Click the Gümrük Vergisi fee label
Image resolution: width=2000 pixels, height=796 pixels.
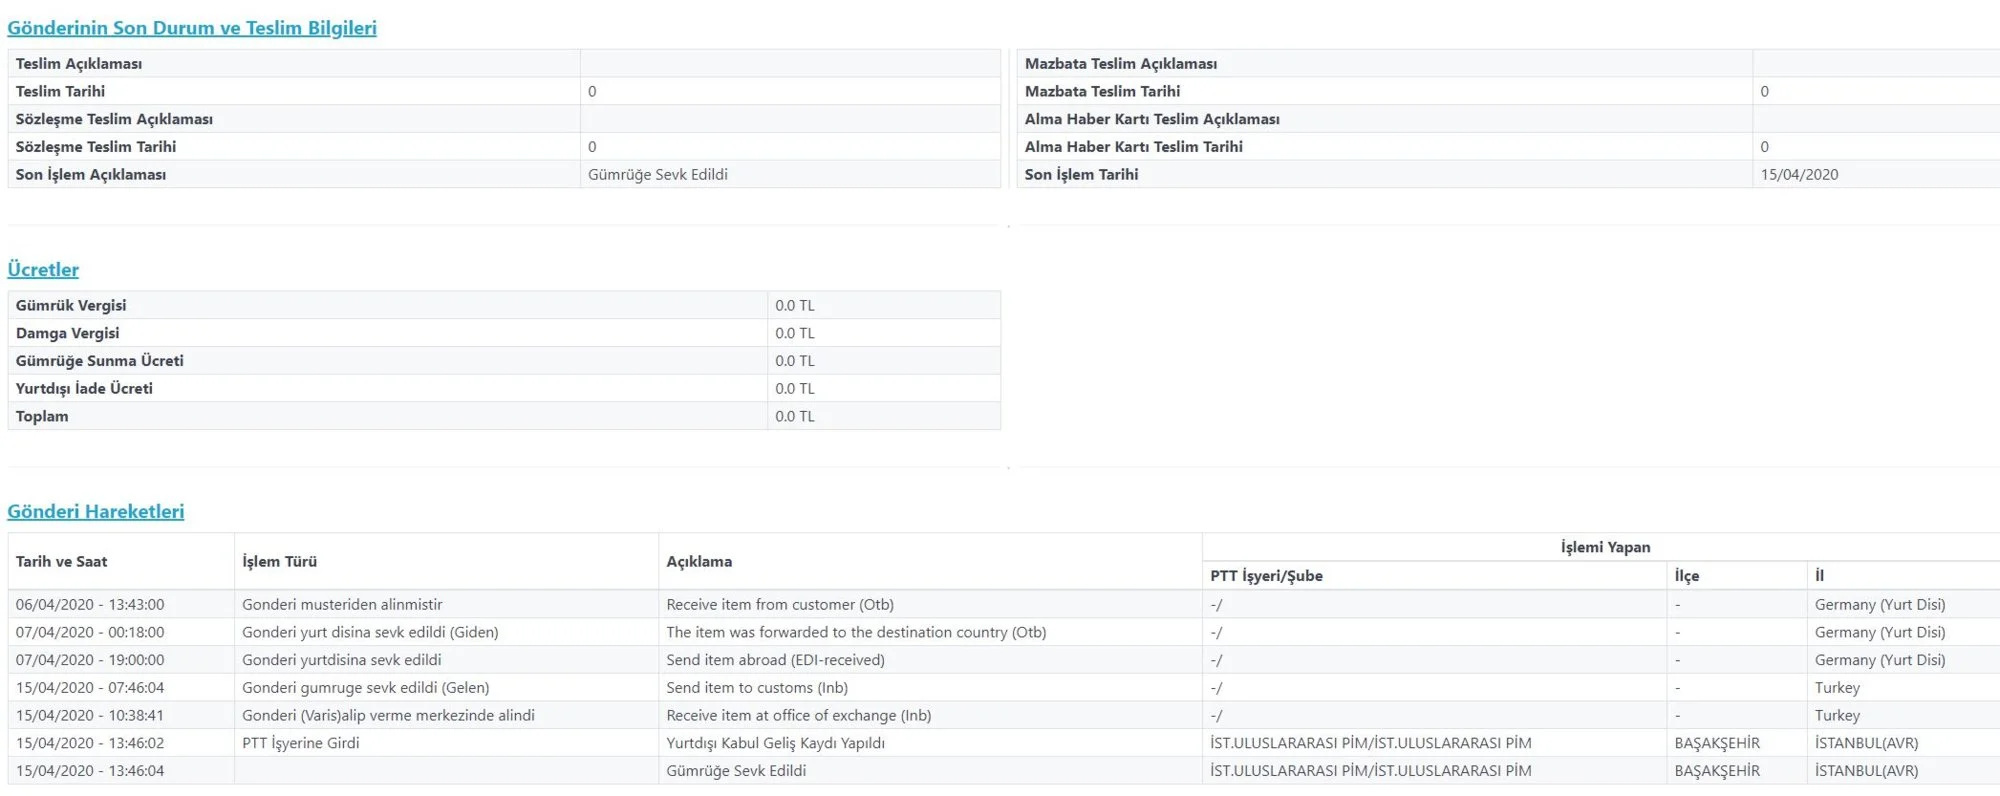pyautogui.click(x=71, y=306)
